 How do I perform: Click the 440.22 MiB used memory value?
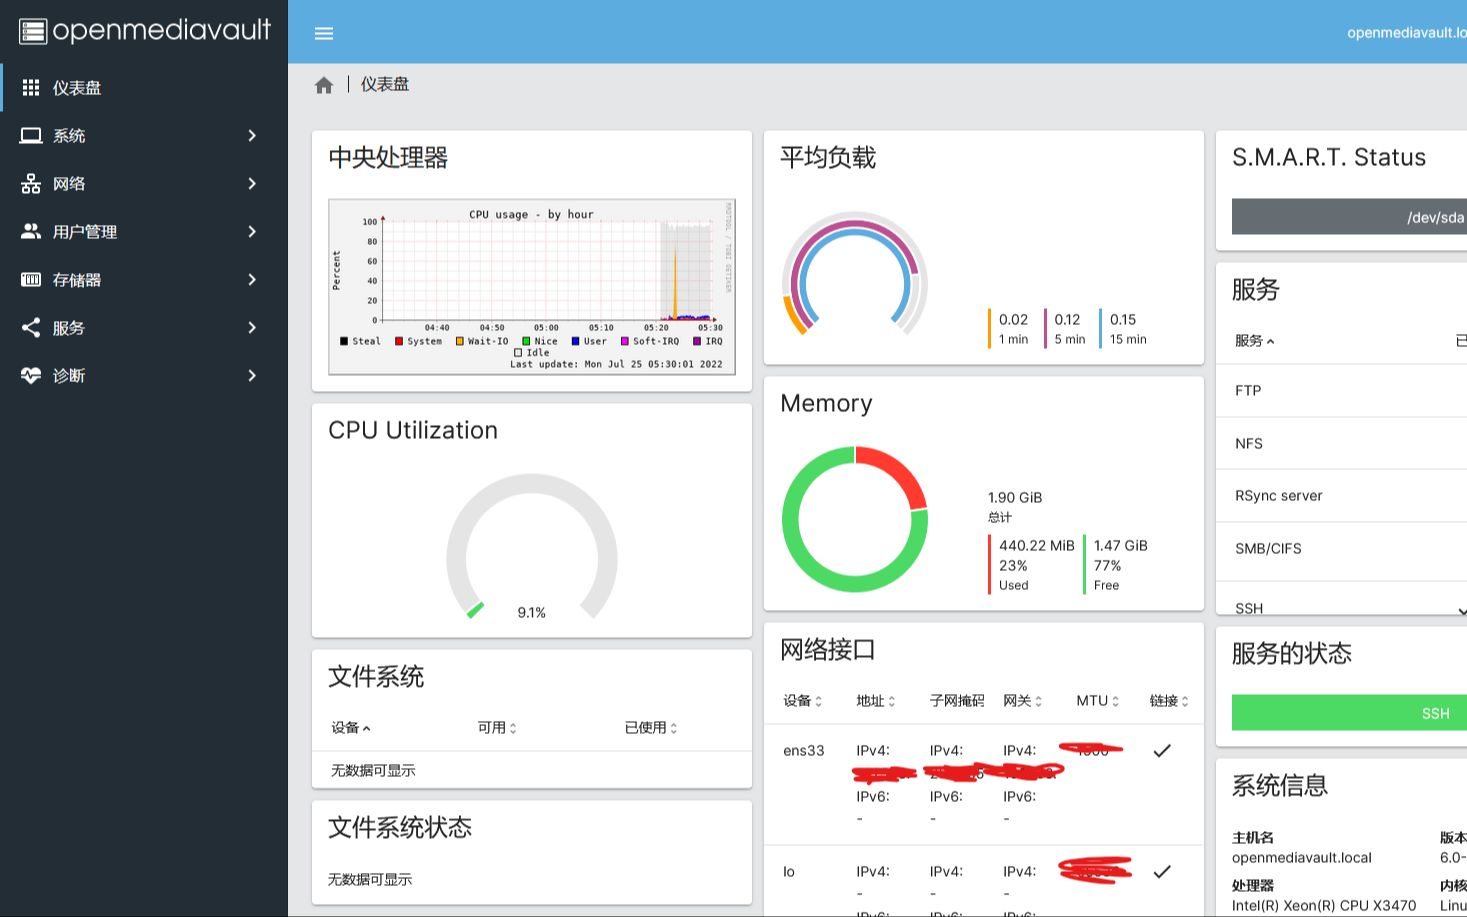[1037, 545]
